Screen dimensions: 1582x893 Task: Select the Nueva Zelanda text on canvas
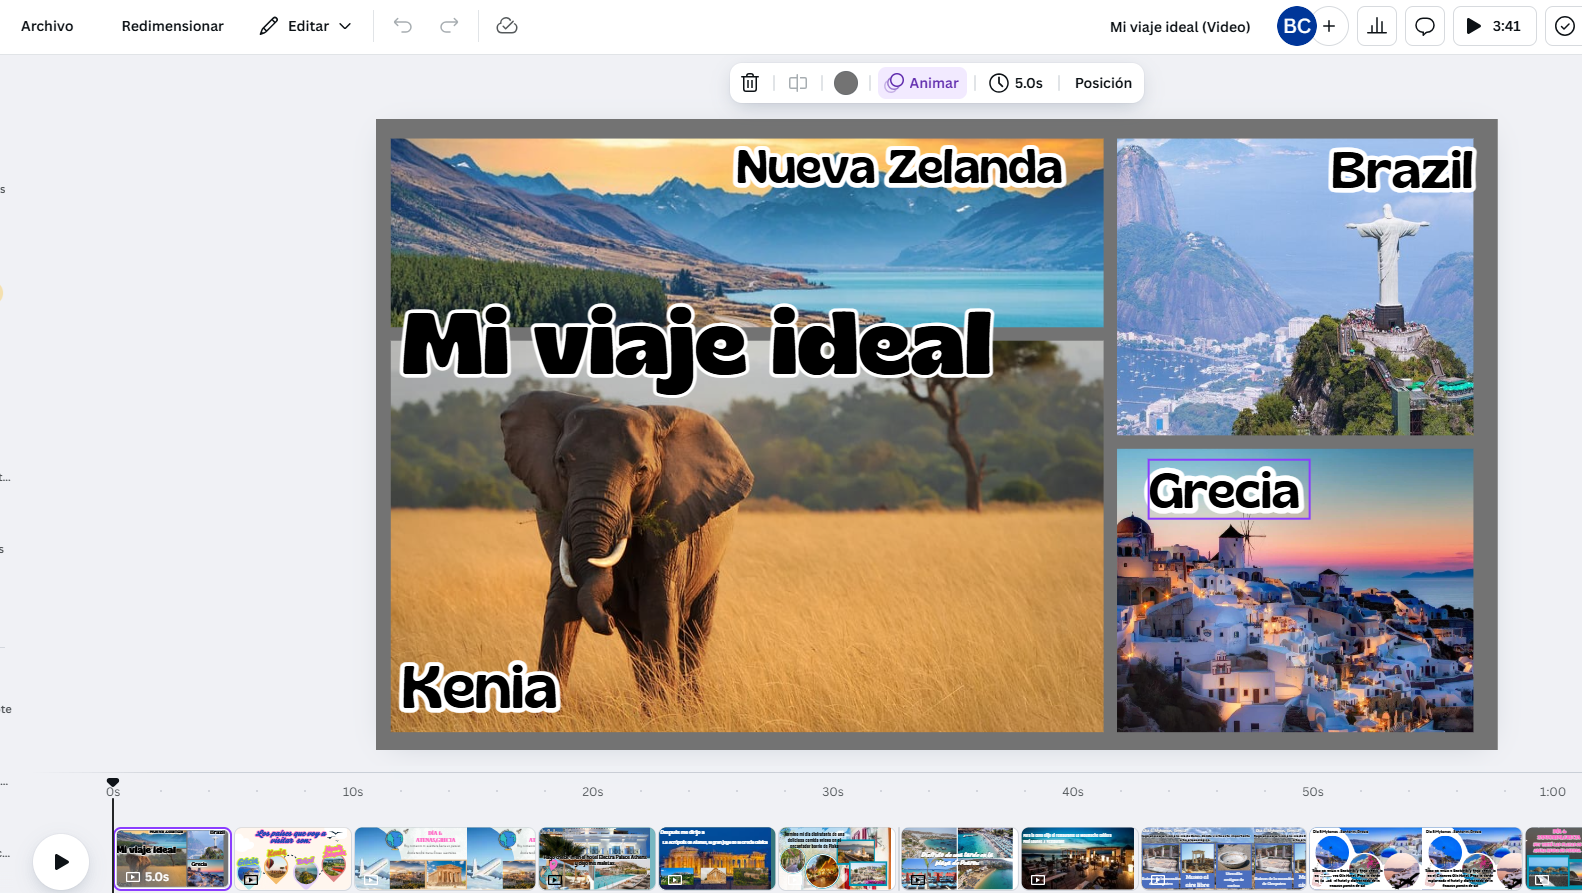click(898, 167)
